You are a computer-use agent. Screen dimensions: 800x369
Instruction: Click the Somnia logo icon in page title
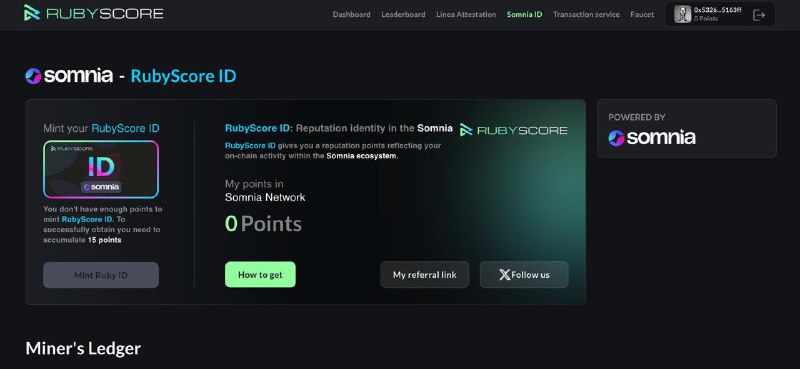pyautogui.click(x=33, y=76)
